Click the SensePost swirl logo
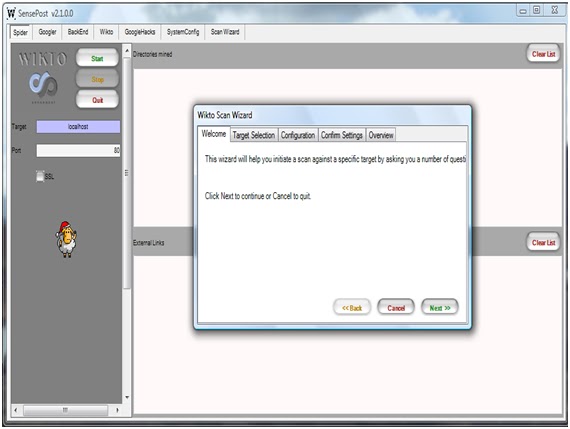This screenshot has height=429, width=570. coord(43,85)
